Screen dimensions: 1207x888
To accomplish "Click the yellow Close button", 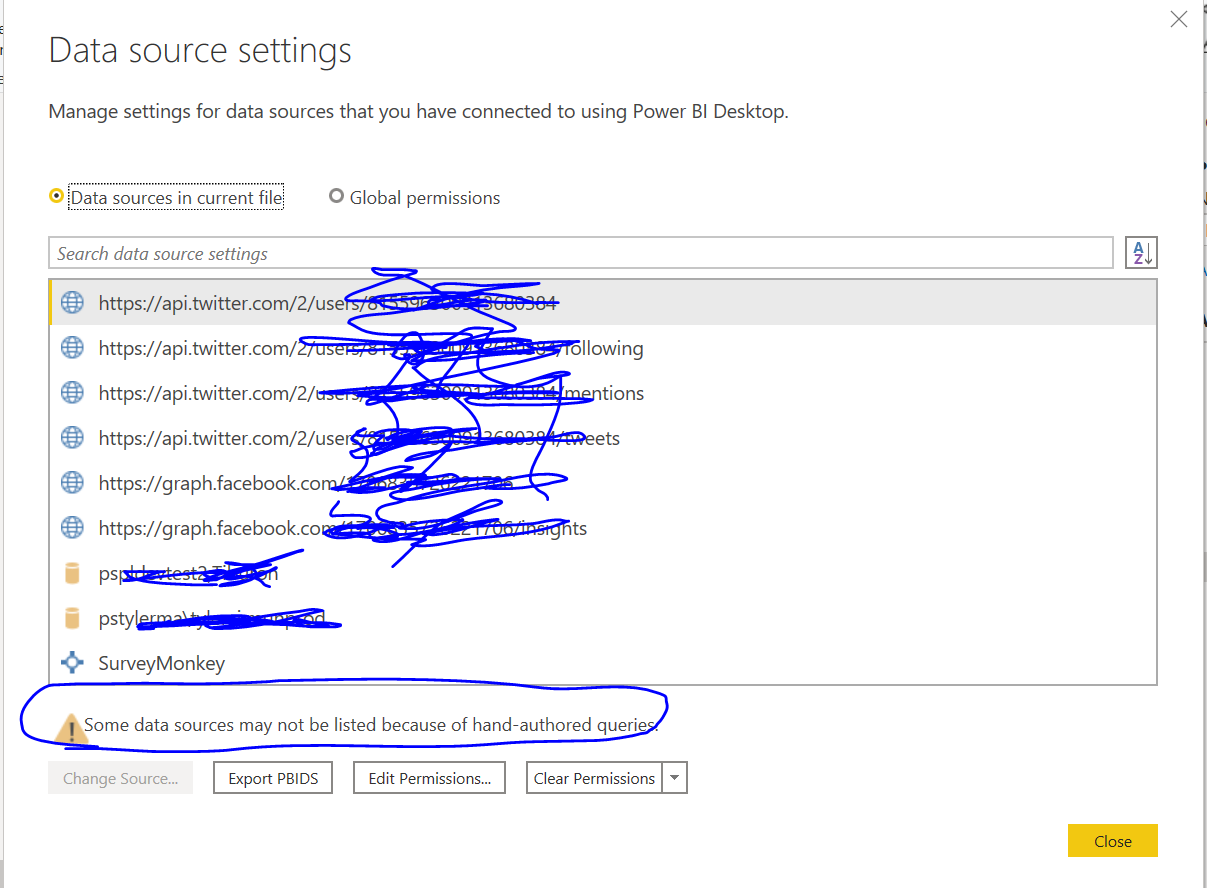I will (x=1112, y=841).
